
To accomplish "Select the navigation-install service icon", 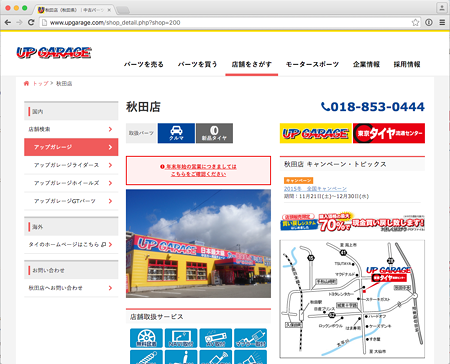I will [x=181, y=338].
